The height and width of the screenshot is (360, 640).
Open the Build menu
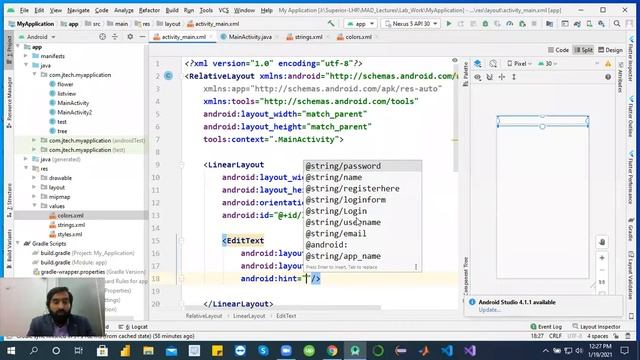pos(172,10)
